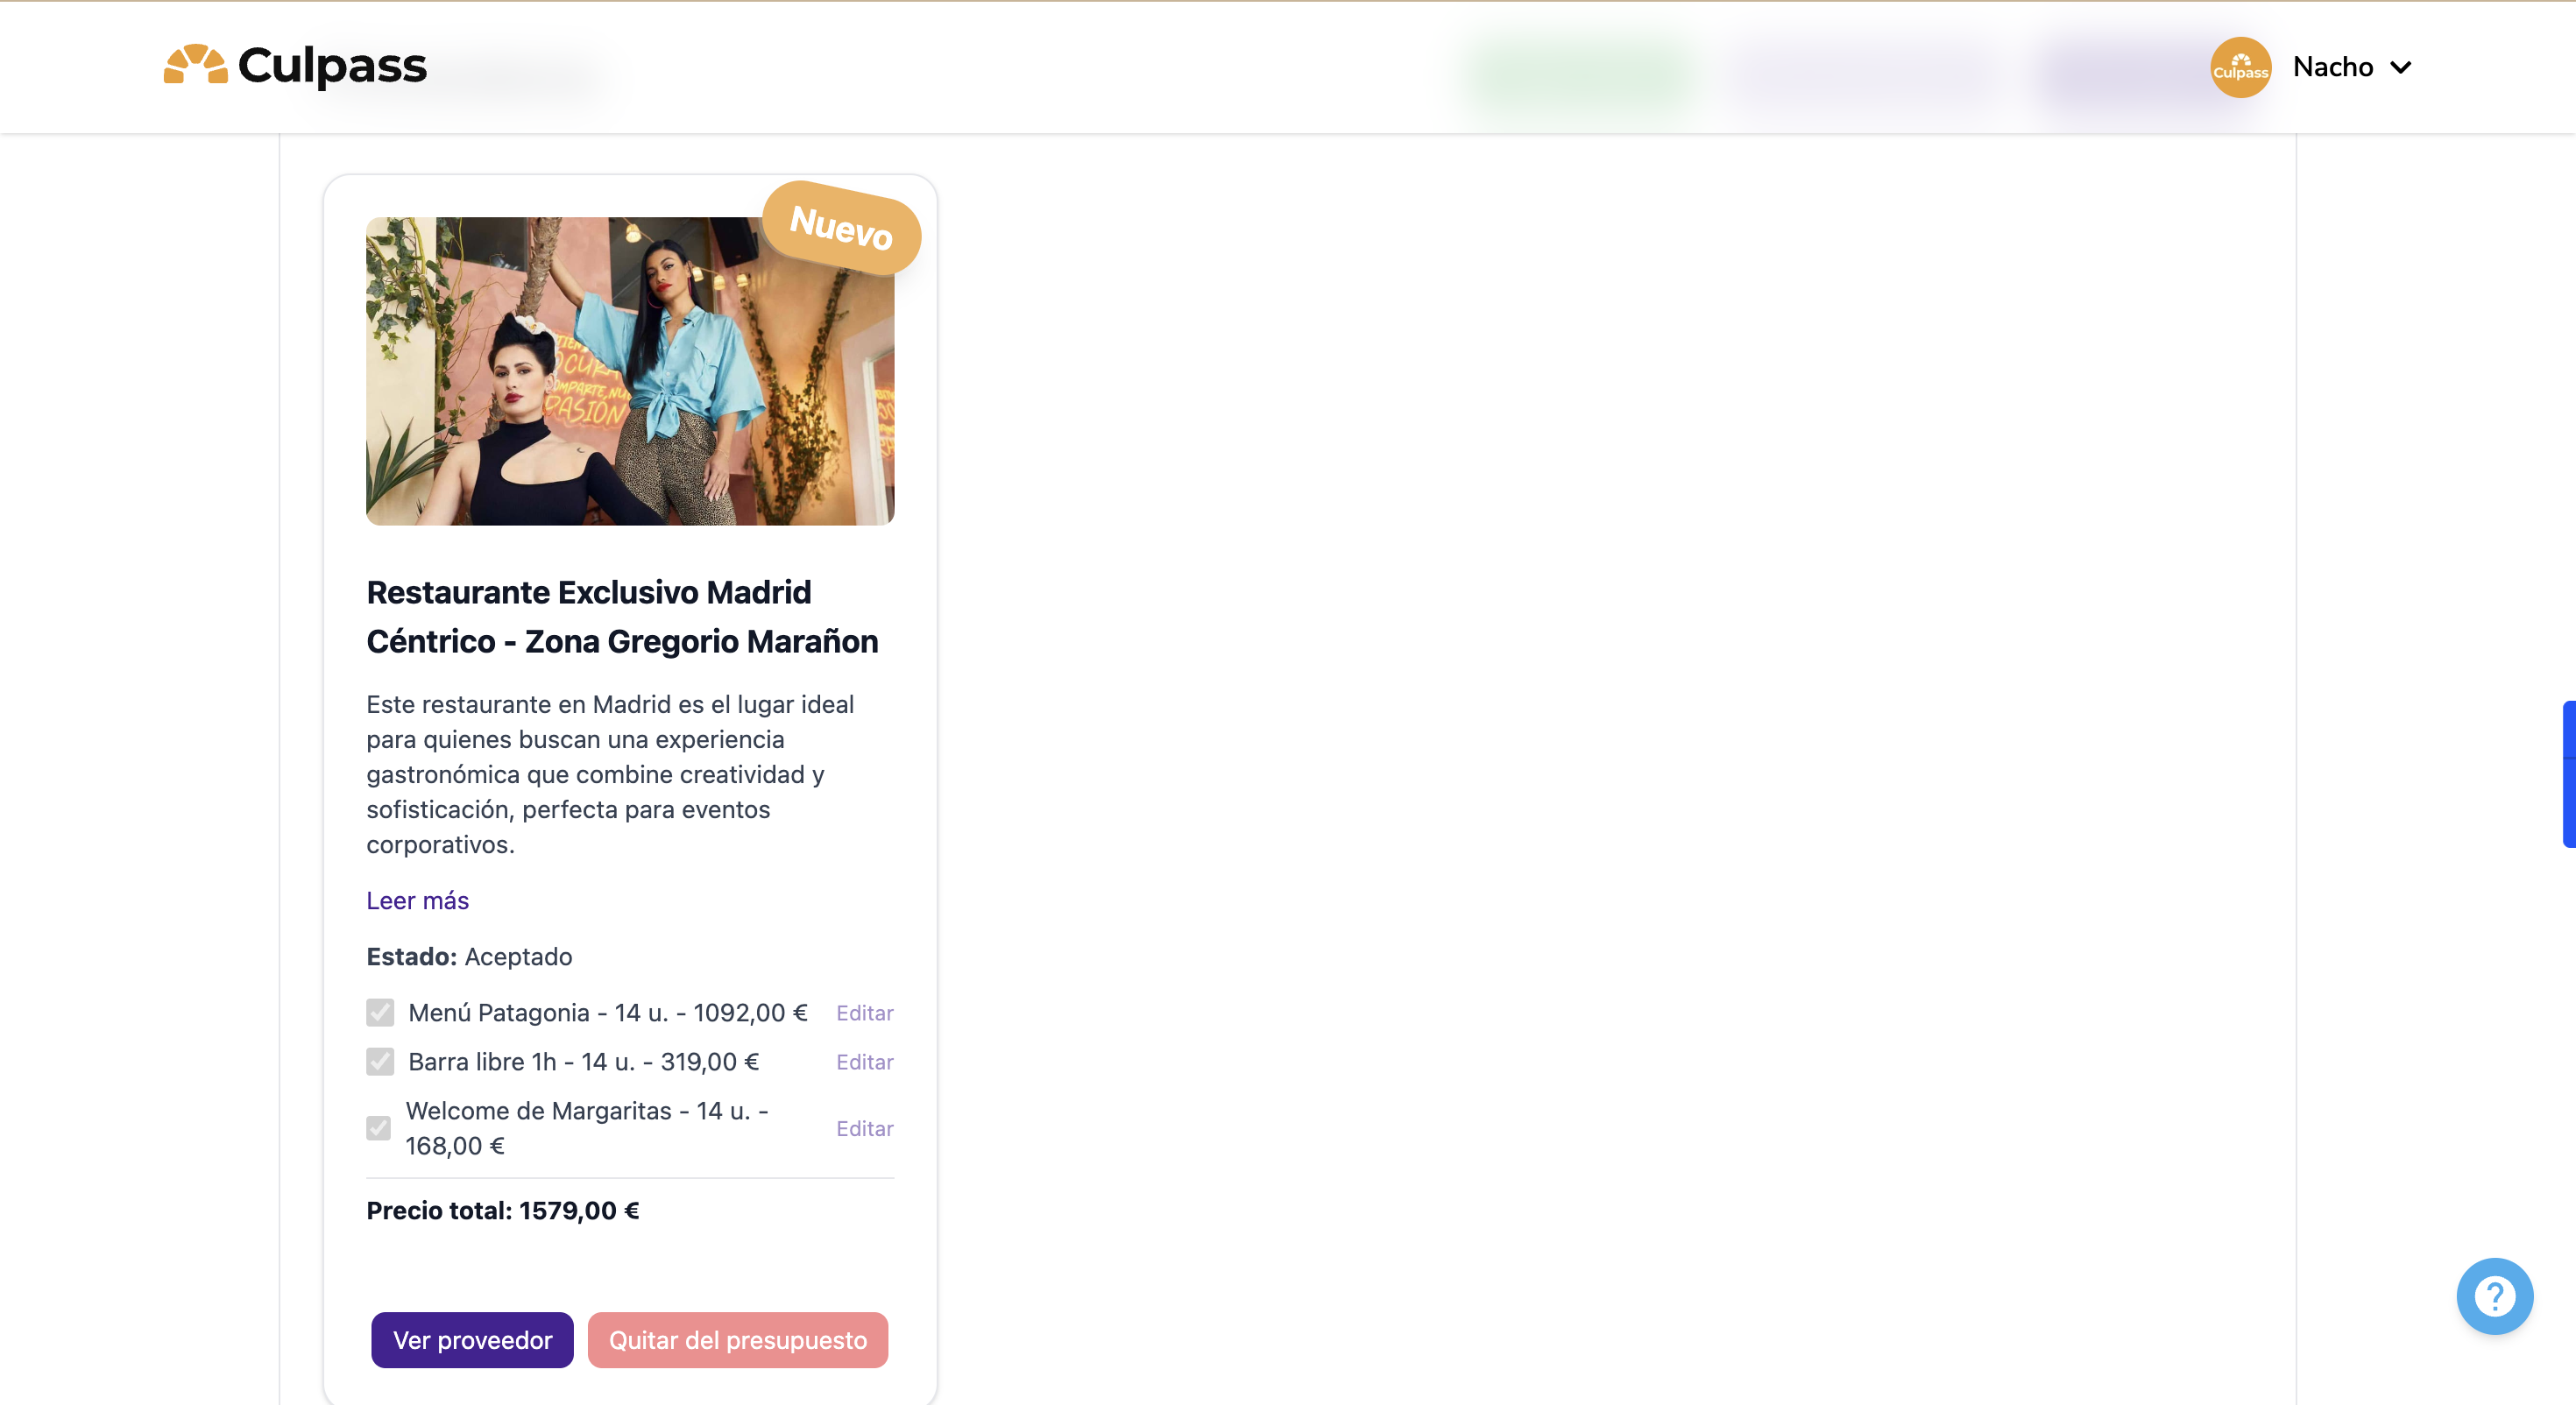2576x1405 pixels.
Task: Toggle the Menú Patagonia checkbox
Action: click(380, 1012)
